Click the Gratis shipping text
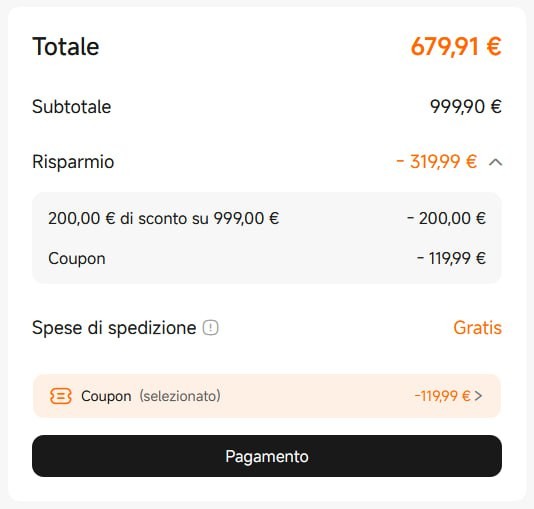Image resolution: width=534 pixels, height=509 pixels. tap(477, 328)
